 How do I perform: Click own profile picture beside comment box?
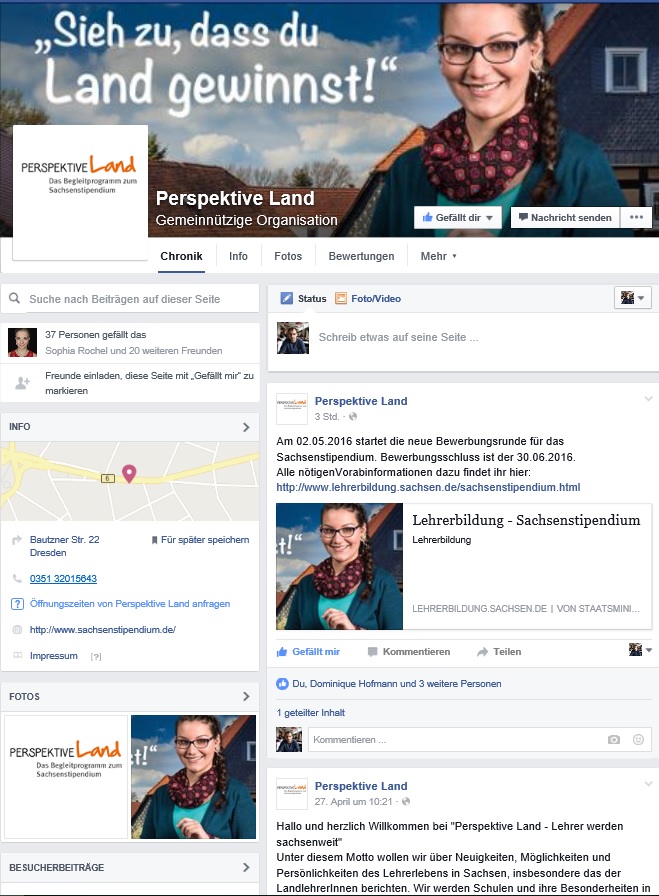pos(289,739)
